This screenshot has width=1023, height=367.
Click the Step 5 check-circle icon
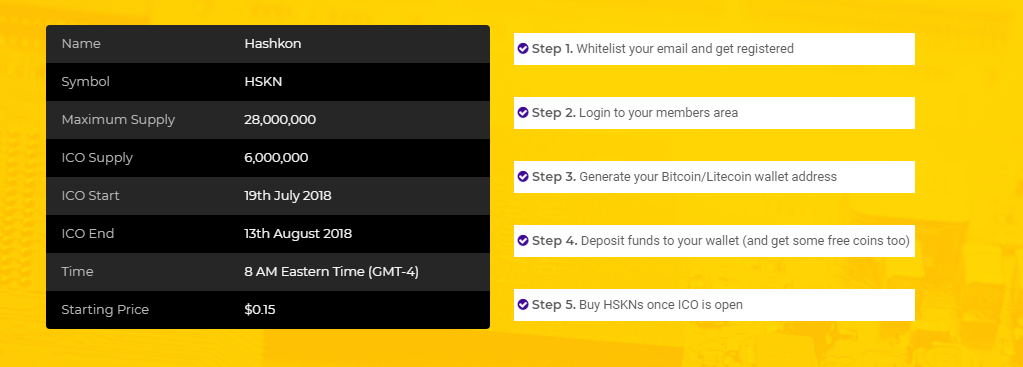click(x=523, y=304)
